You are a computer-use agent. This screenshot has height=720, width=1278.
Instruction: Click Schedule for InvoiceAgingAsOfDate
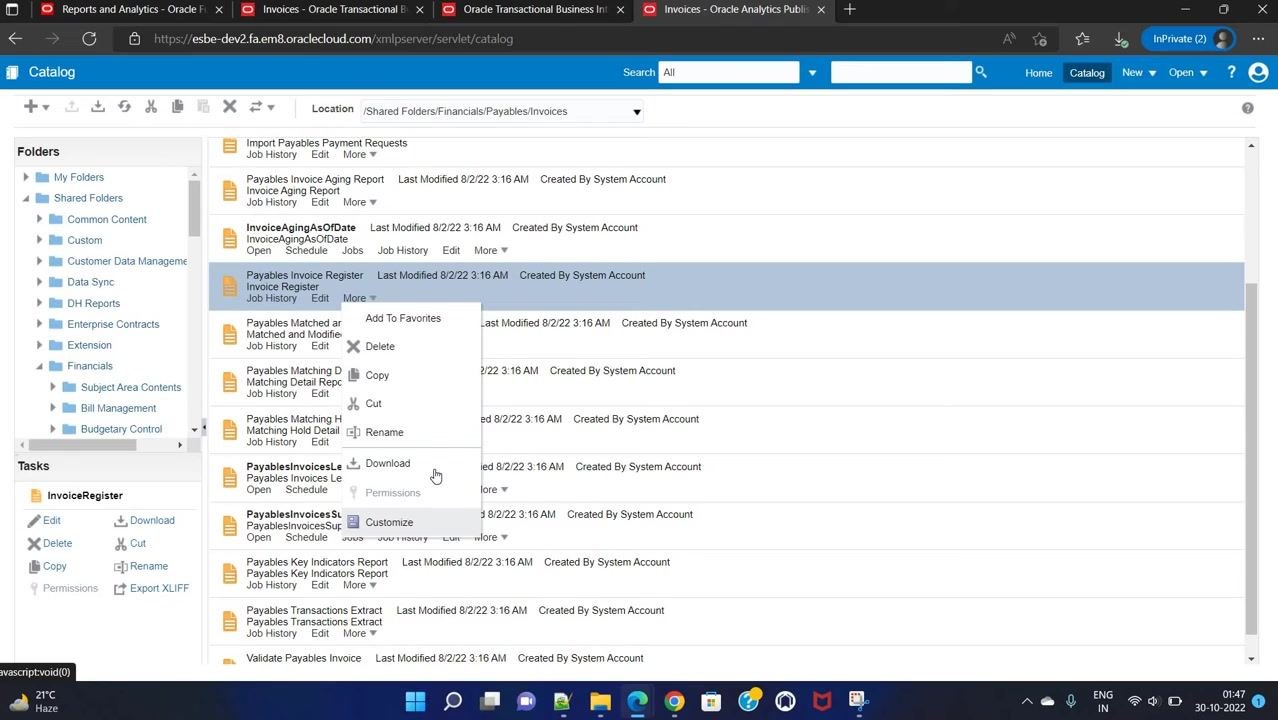306,250
